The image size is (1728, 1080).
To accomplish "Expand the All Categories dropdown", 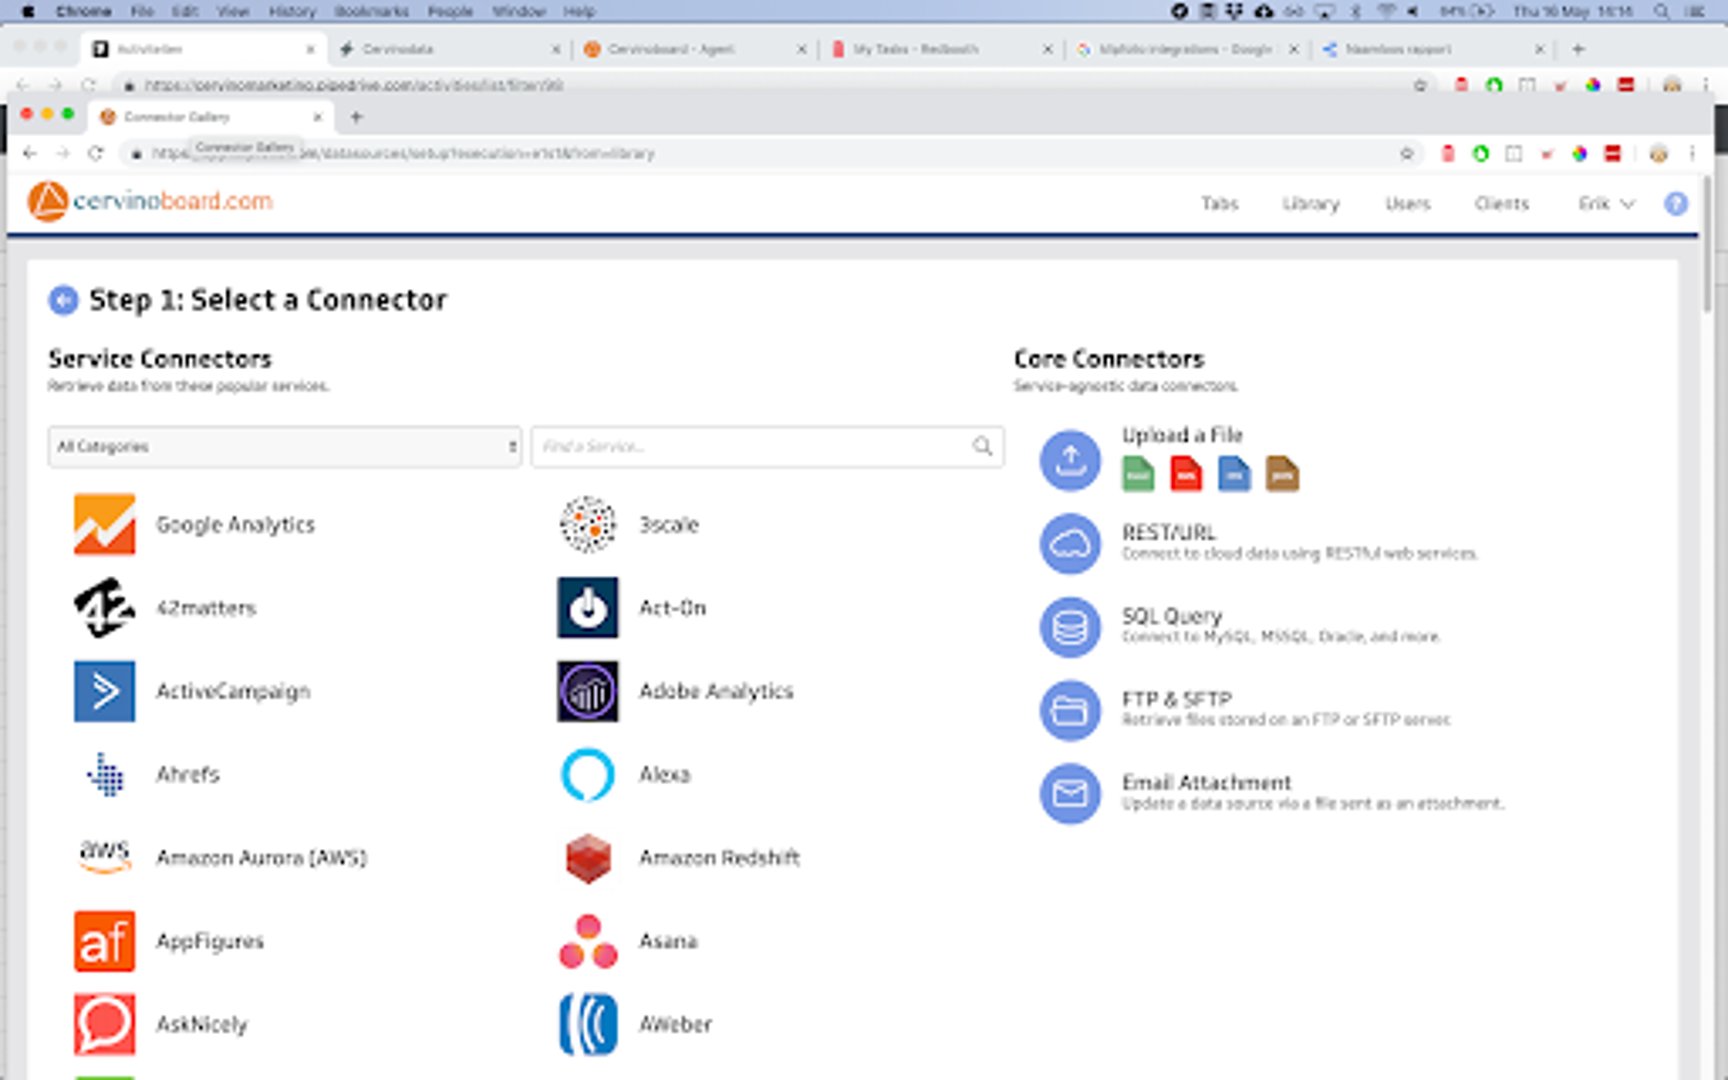I will tap(285, 447).
